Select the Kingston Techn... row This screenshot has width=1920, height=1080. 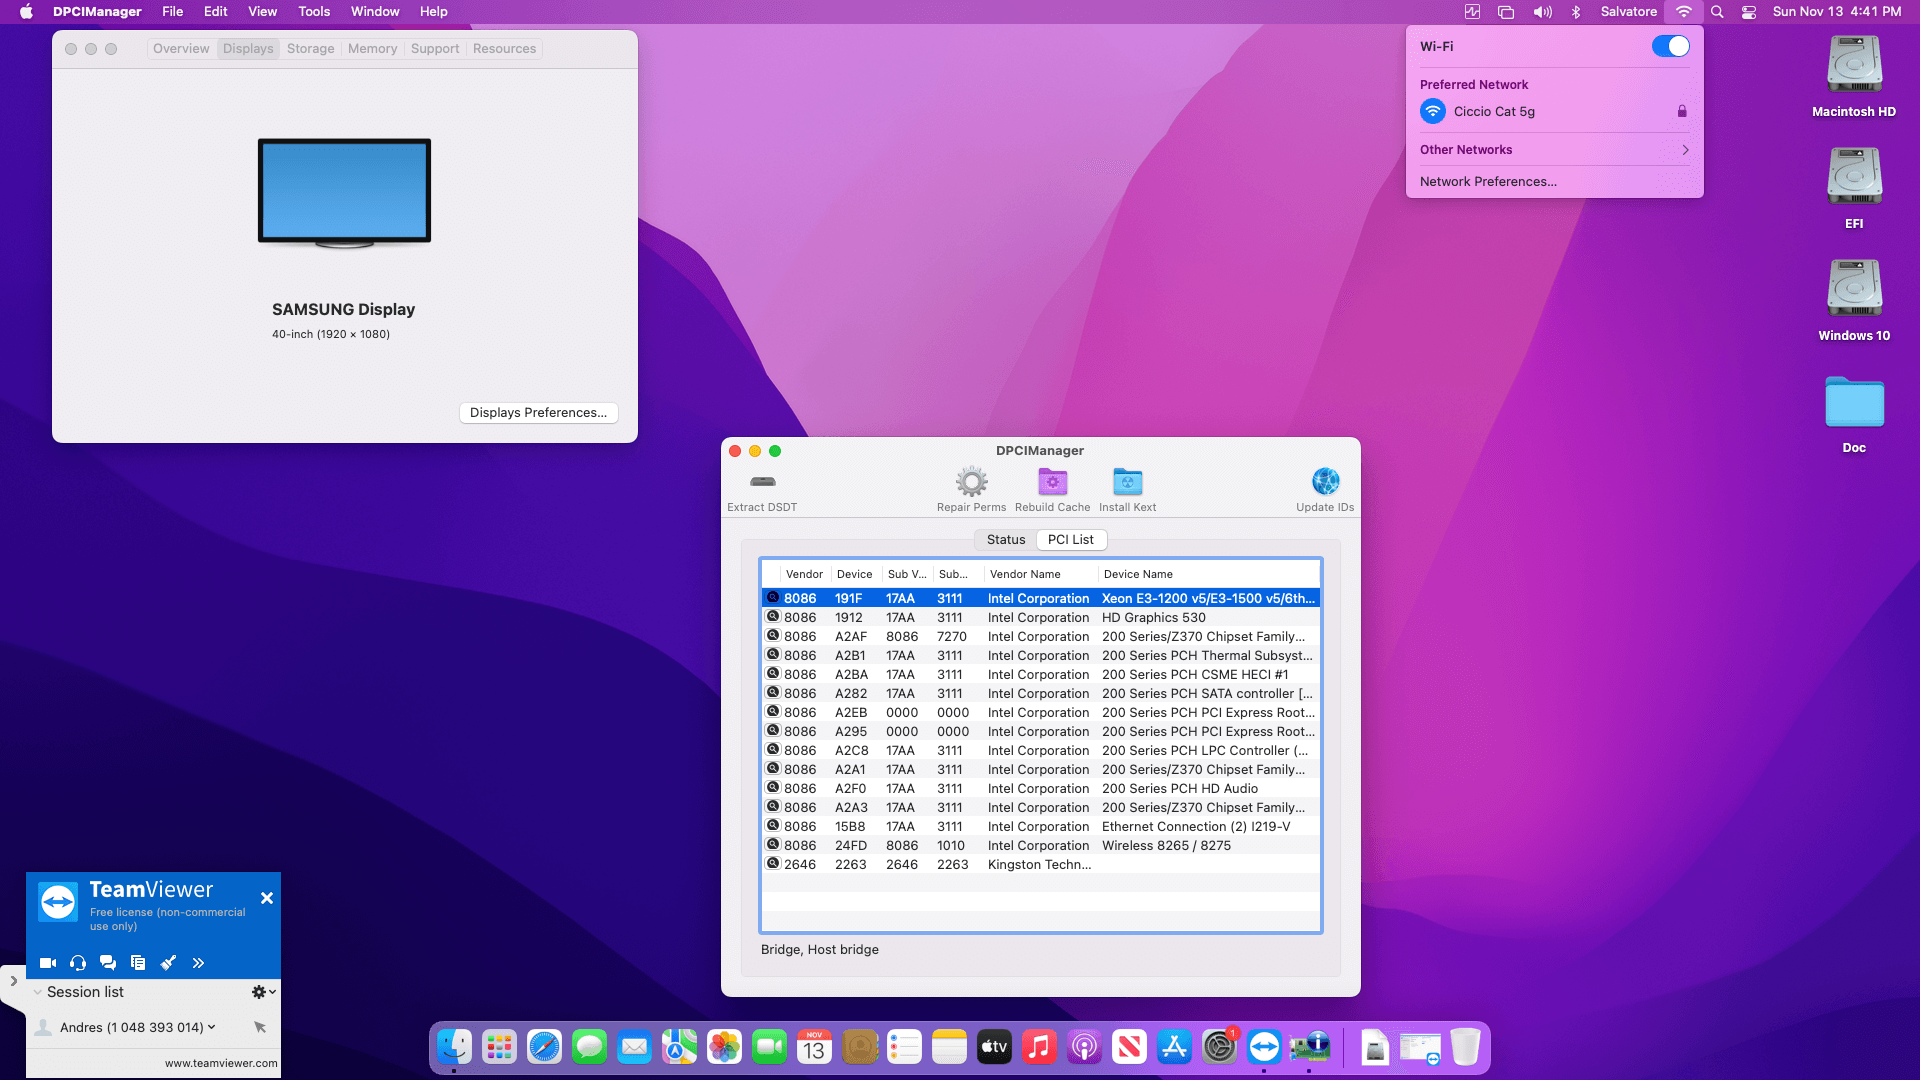pyautogui.click(x=1040, y=865)
